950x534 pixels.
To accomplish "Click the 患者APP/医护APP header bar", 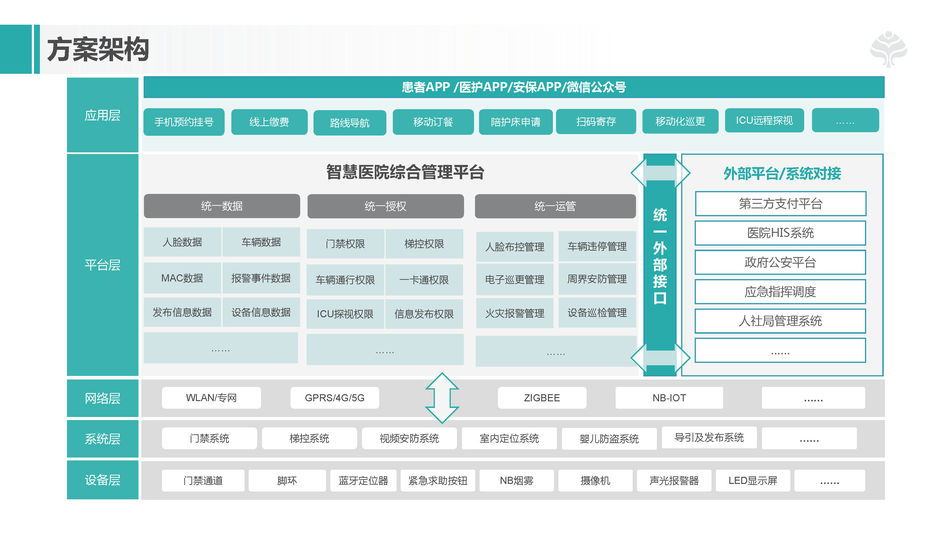I will pos(513,87).
